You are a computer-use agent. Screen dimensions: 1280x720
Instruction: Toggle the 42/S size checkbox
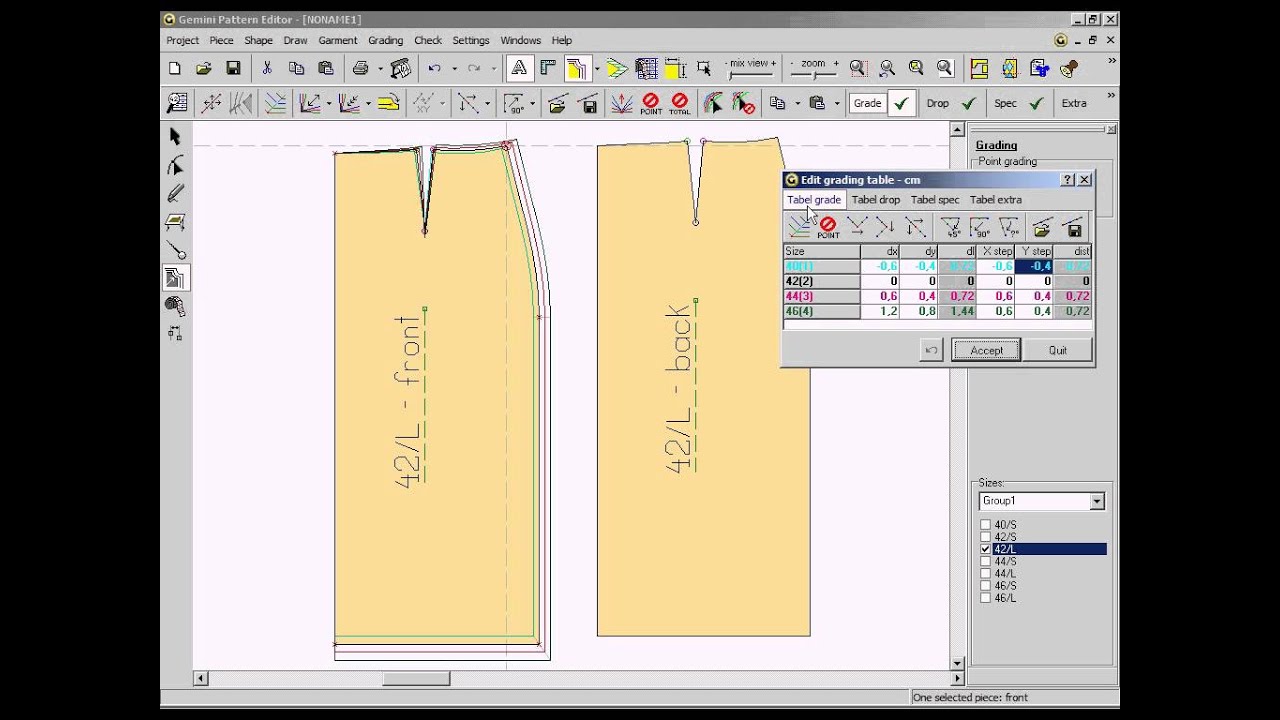pos(985,537)
